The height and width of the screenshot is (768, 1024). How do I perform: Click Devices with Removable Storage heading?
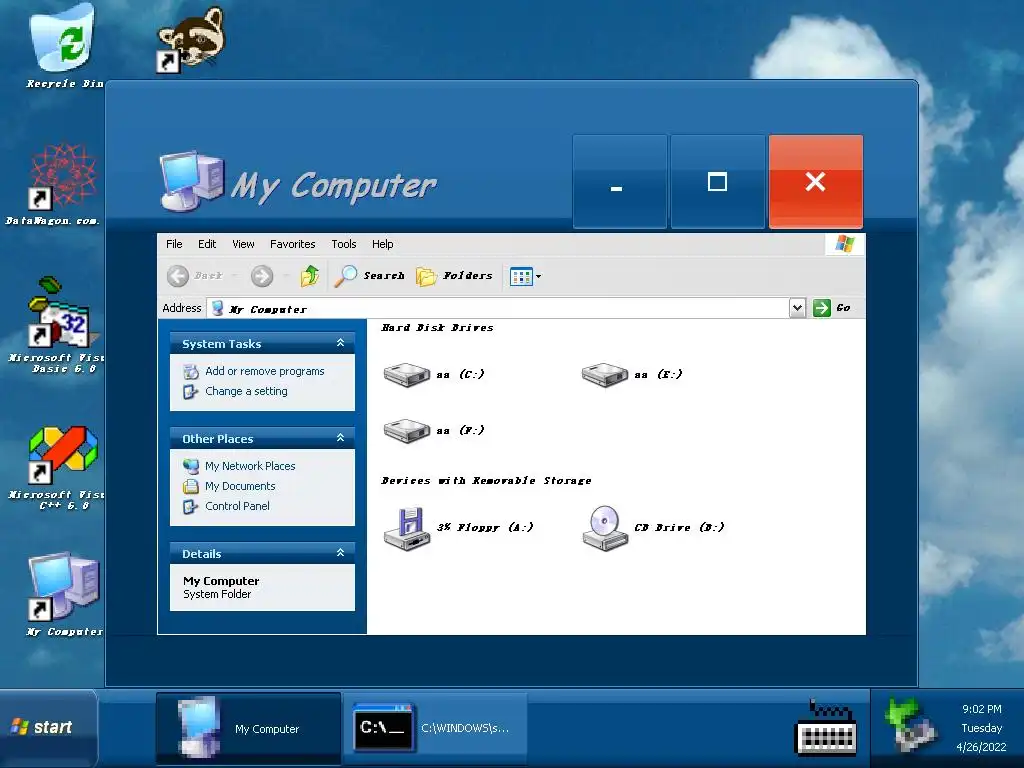click(x=486, y=481)
